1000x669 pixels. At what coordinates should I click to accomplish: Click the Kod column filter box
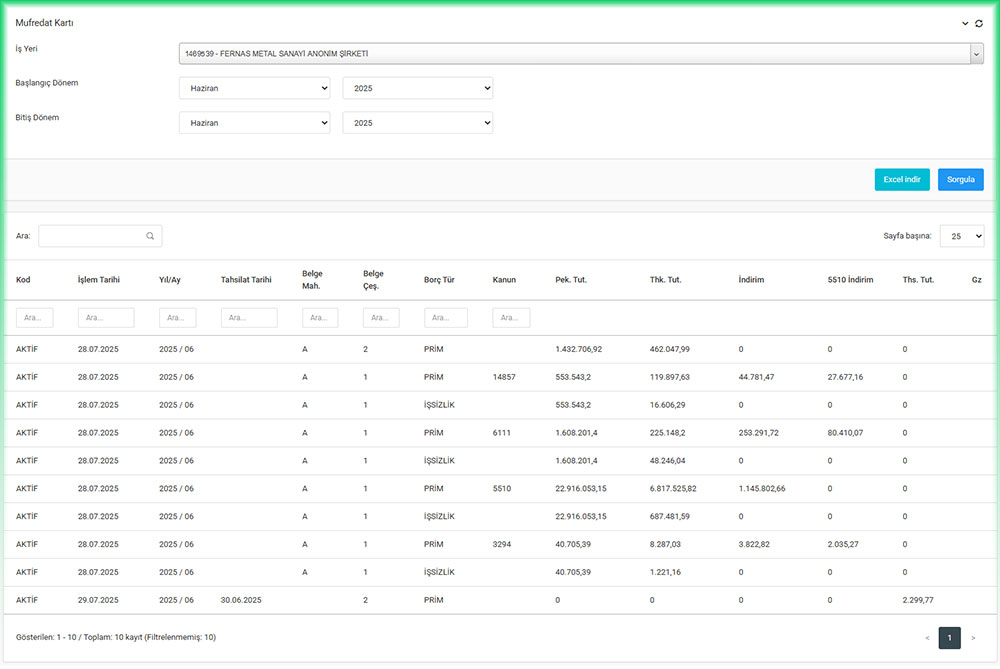35,317
